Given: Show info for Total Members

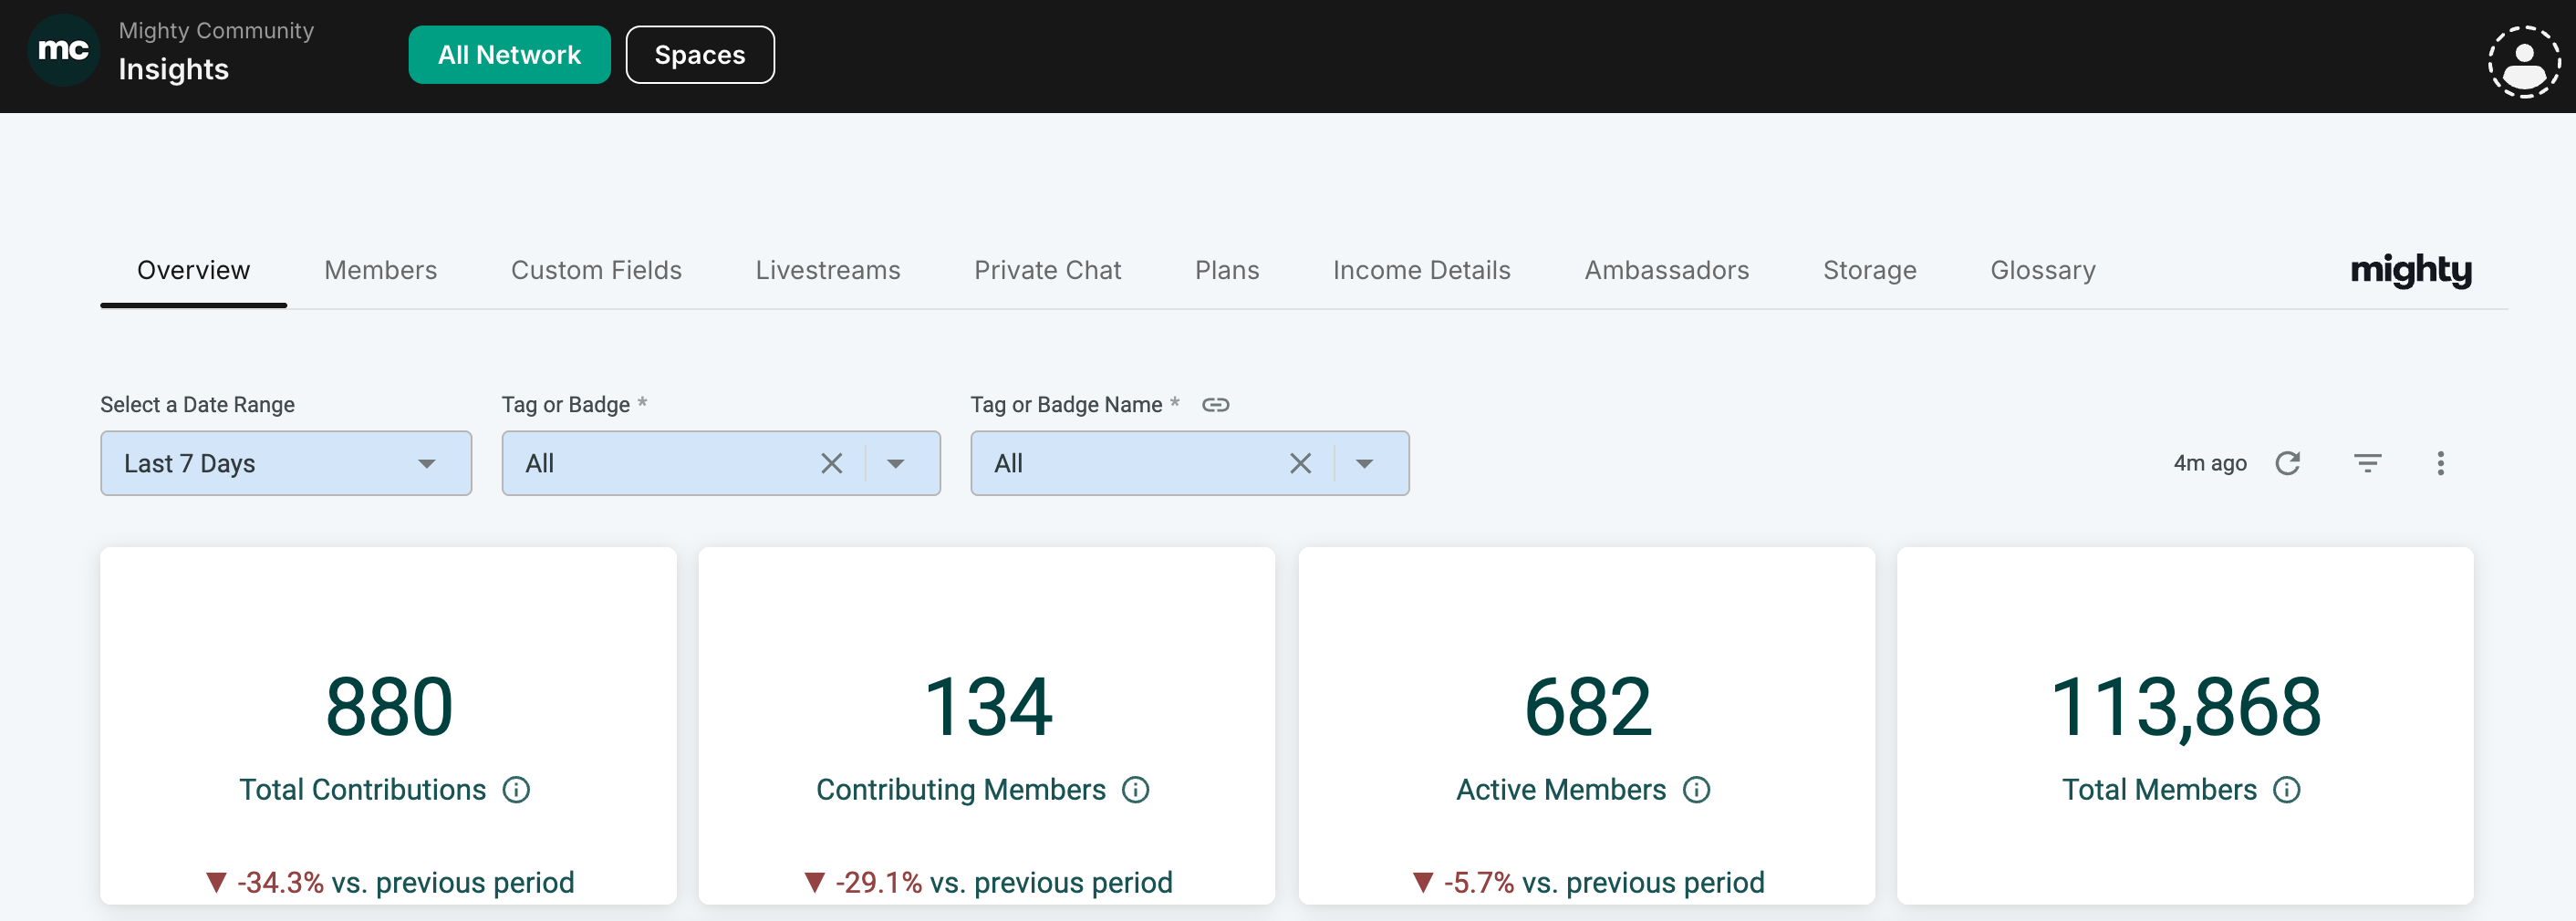Looking at the screenshot, I should click(x=2287, y=790).
